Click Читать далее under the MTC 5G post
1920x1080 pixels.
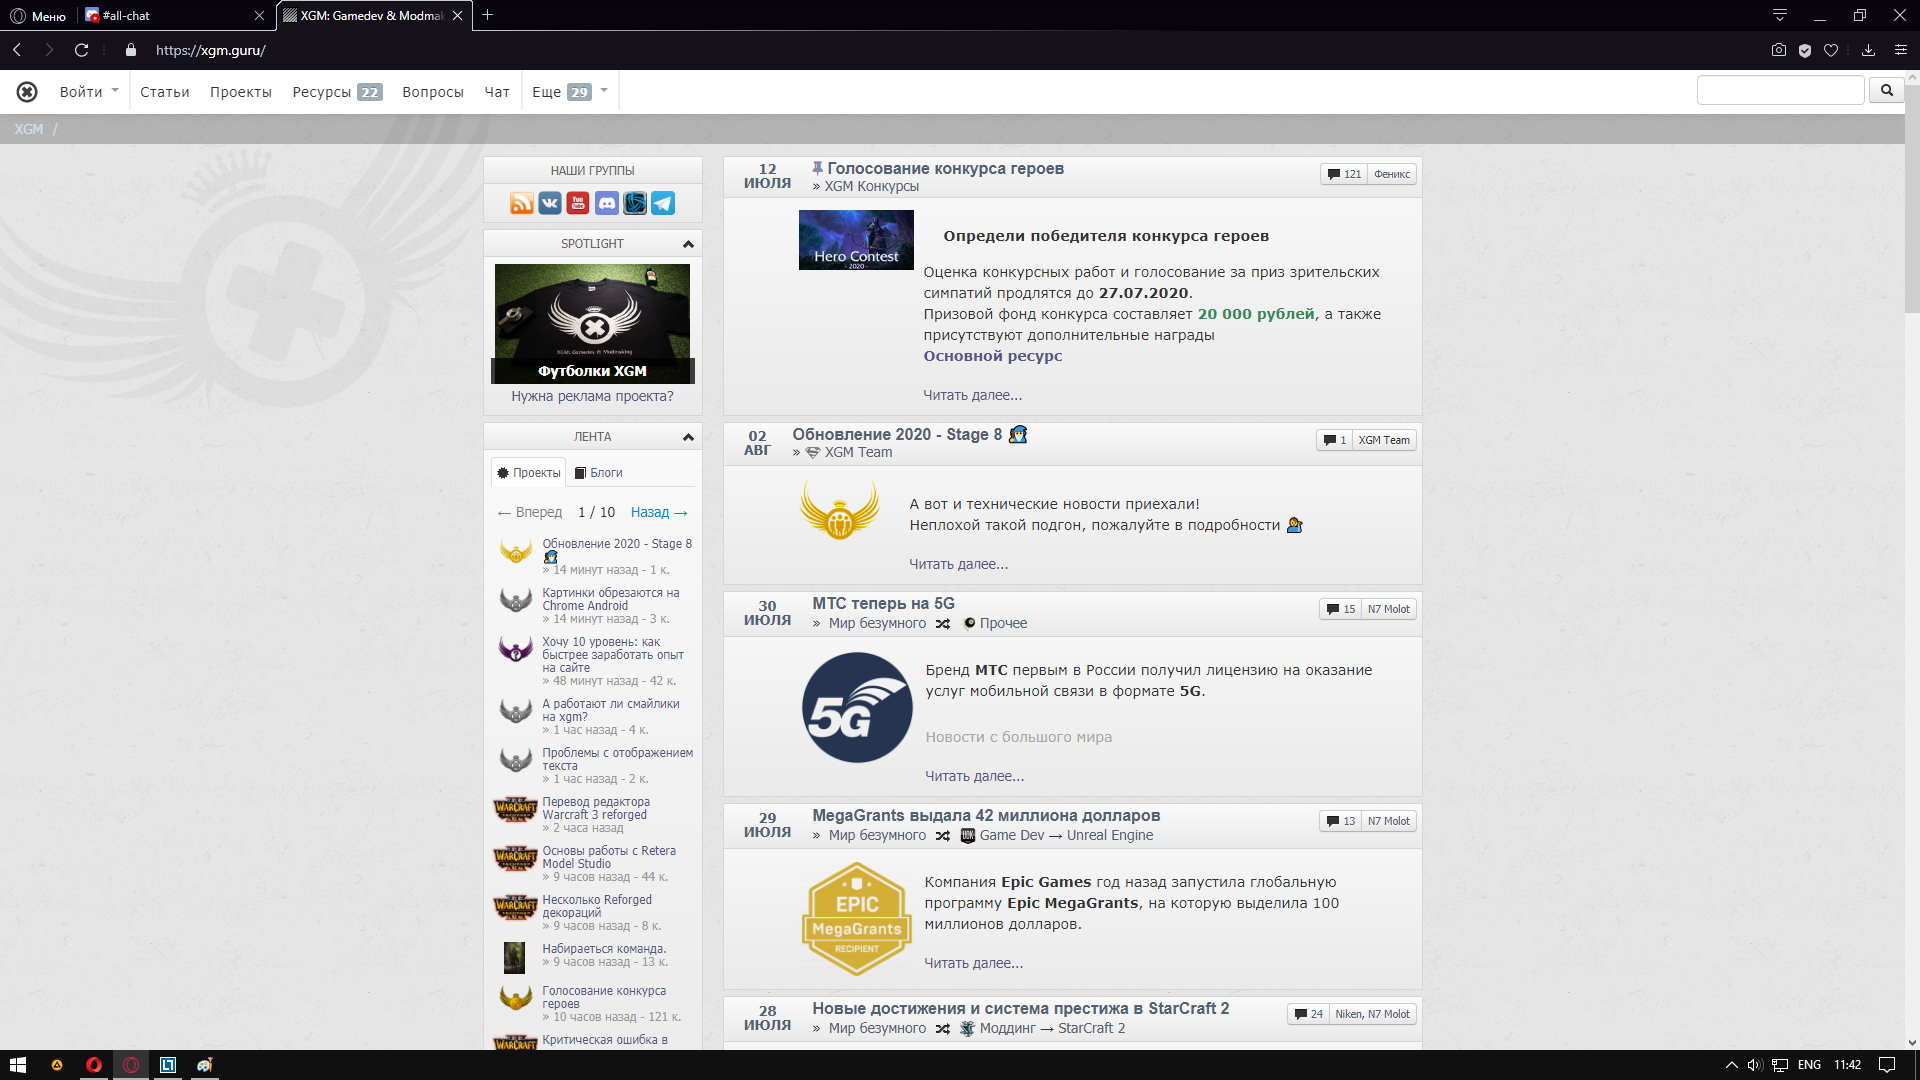(x=974, y=776)
